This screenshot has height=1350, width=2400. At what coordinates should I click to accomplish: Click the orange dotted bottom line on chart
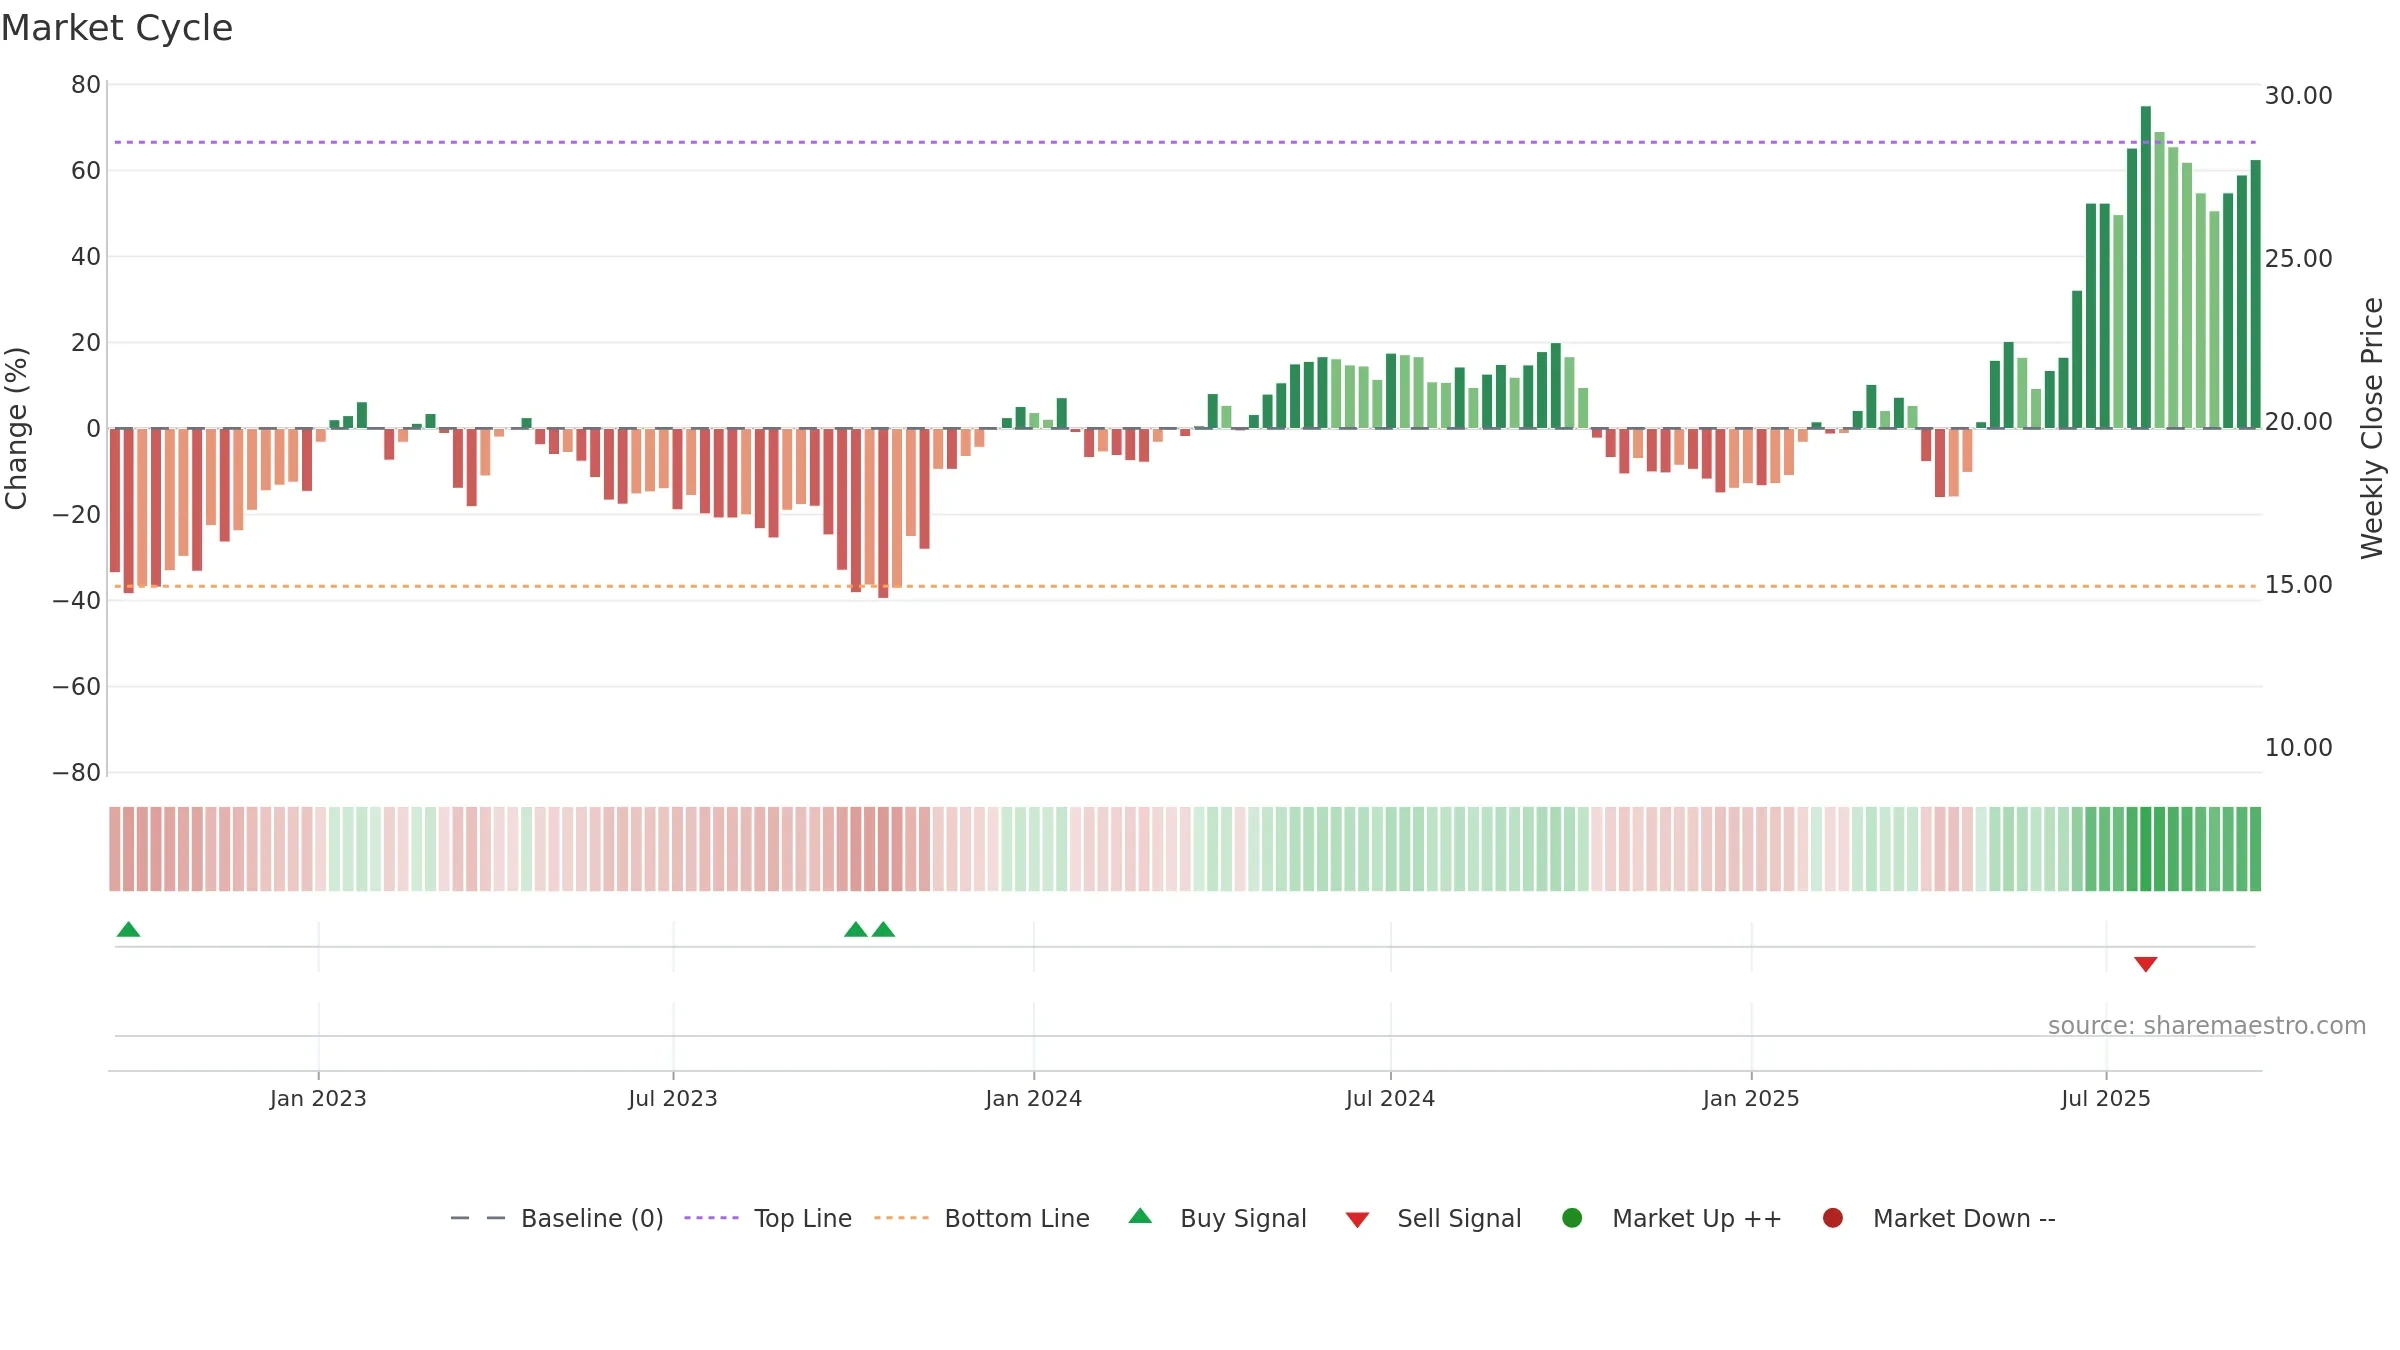point(1185,586)
